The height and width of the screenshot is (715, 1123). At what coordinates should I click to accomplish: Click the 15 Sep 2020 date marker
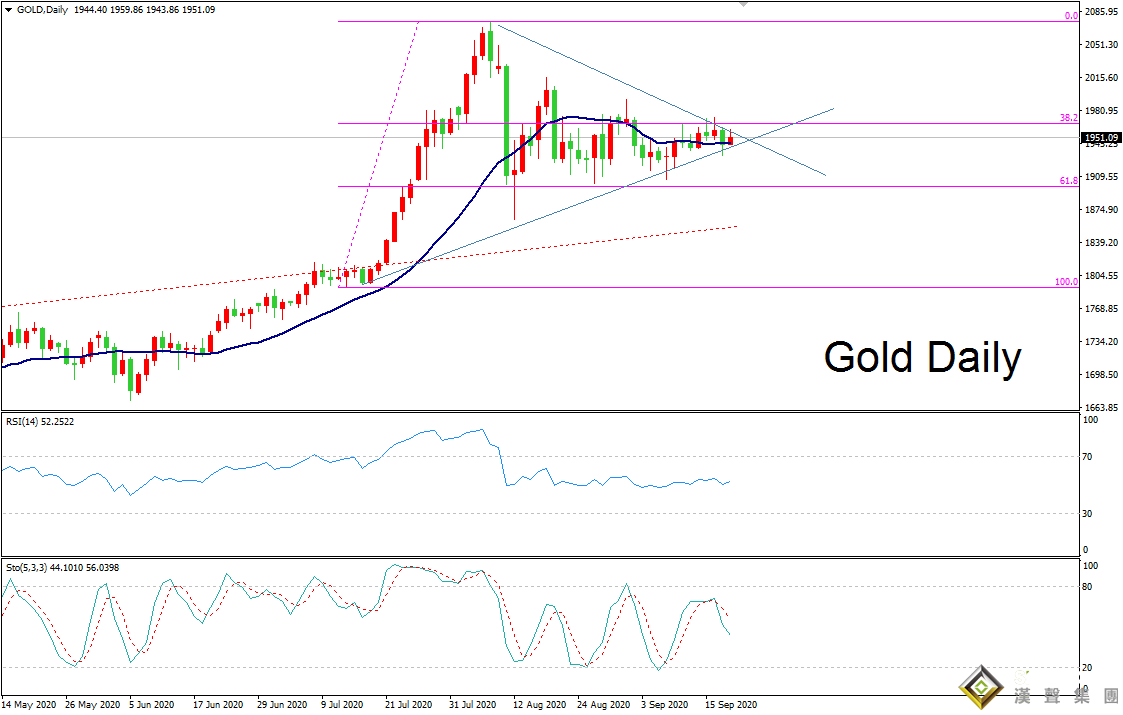730,704
